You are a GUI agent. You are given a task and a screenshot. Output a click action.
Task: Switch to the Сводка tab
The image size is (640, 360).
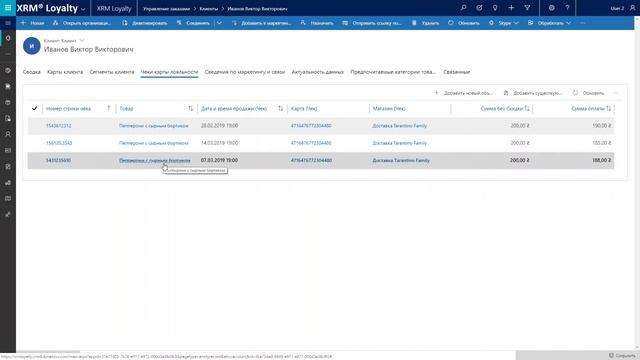click(31, 72)
